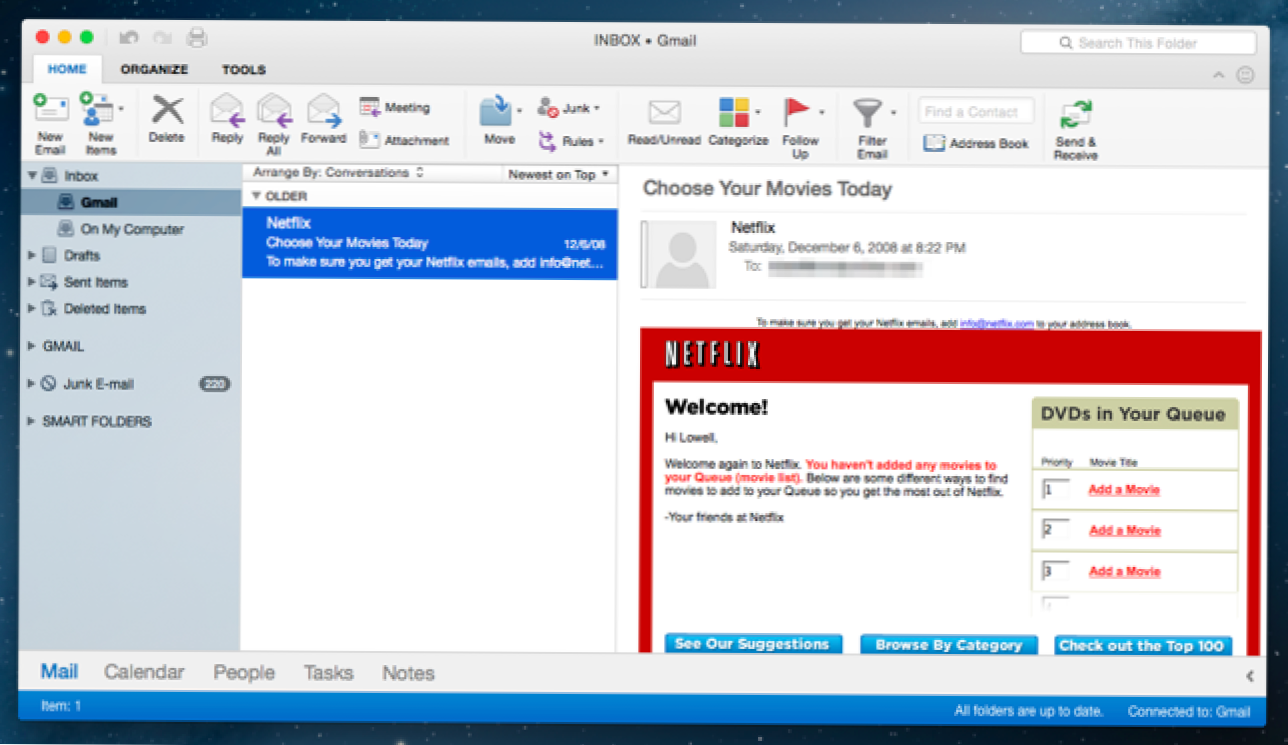Collapse the OLDER message group
1288x745 pixels.
[x=256, y=196]
